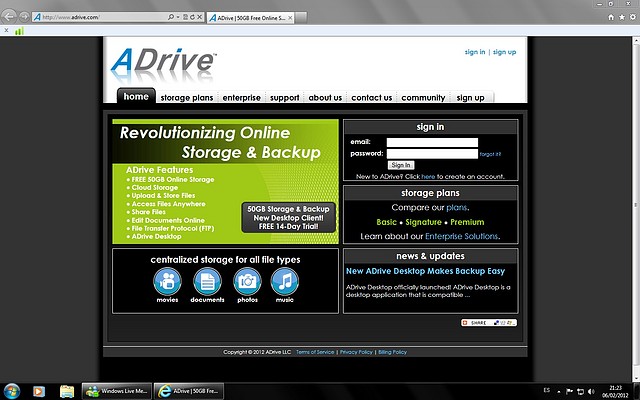Screen dimensions: 640x400
Task: Open the sign up navigation tab
Action: tap(470, 98)
